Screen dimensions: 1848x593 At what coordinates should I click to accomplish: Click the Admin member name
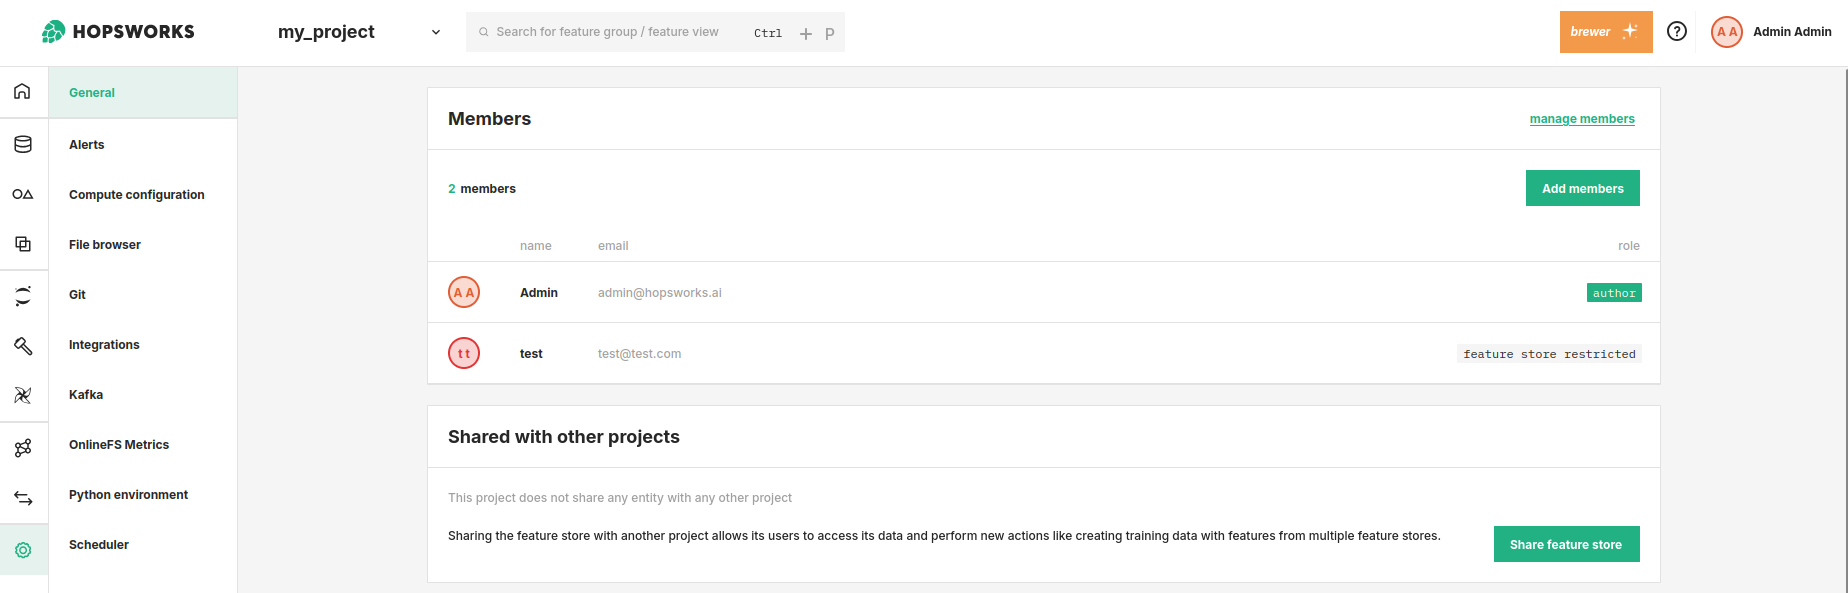pyautogui.click(x=539, y=293)
